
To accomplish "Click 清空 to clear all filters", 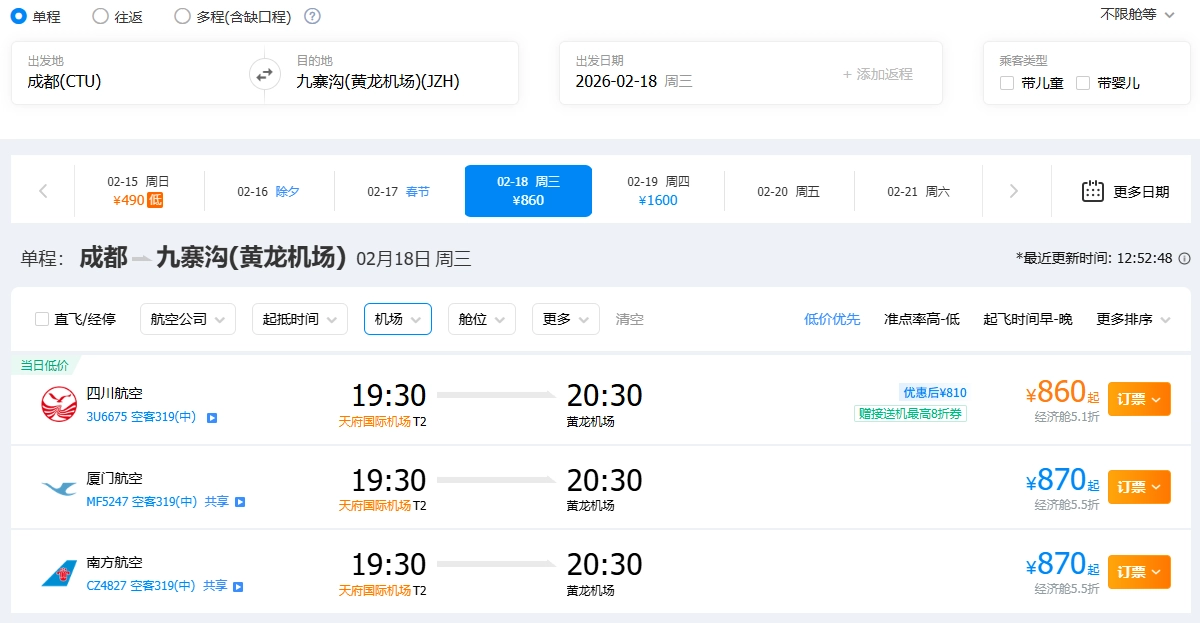I will click(631, 320).
